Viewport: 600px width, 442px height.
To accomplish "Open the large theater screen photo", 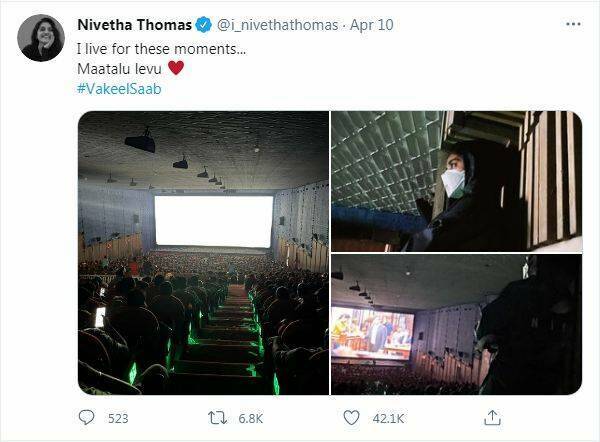I will point(203,253).
